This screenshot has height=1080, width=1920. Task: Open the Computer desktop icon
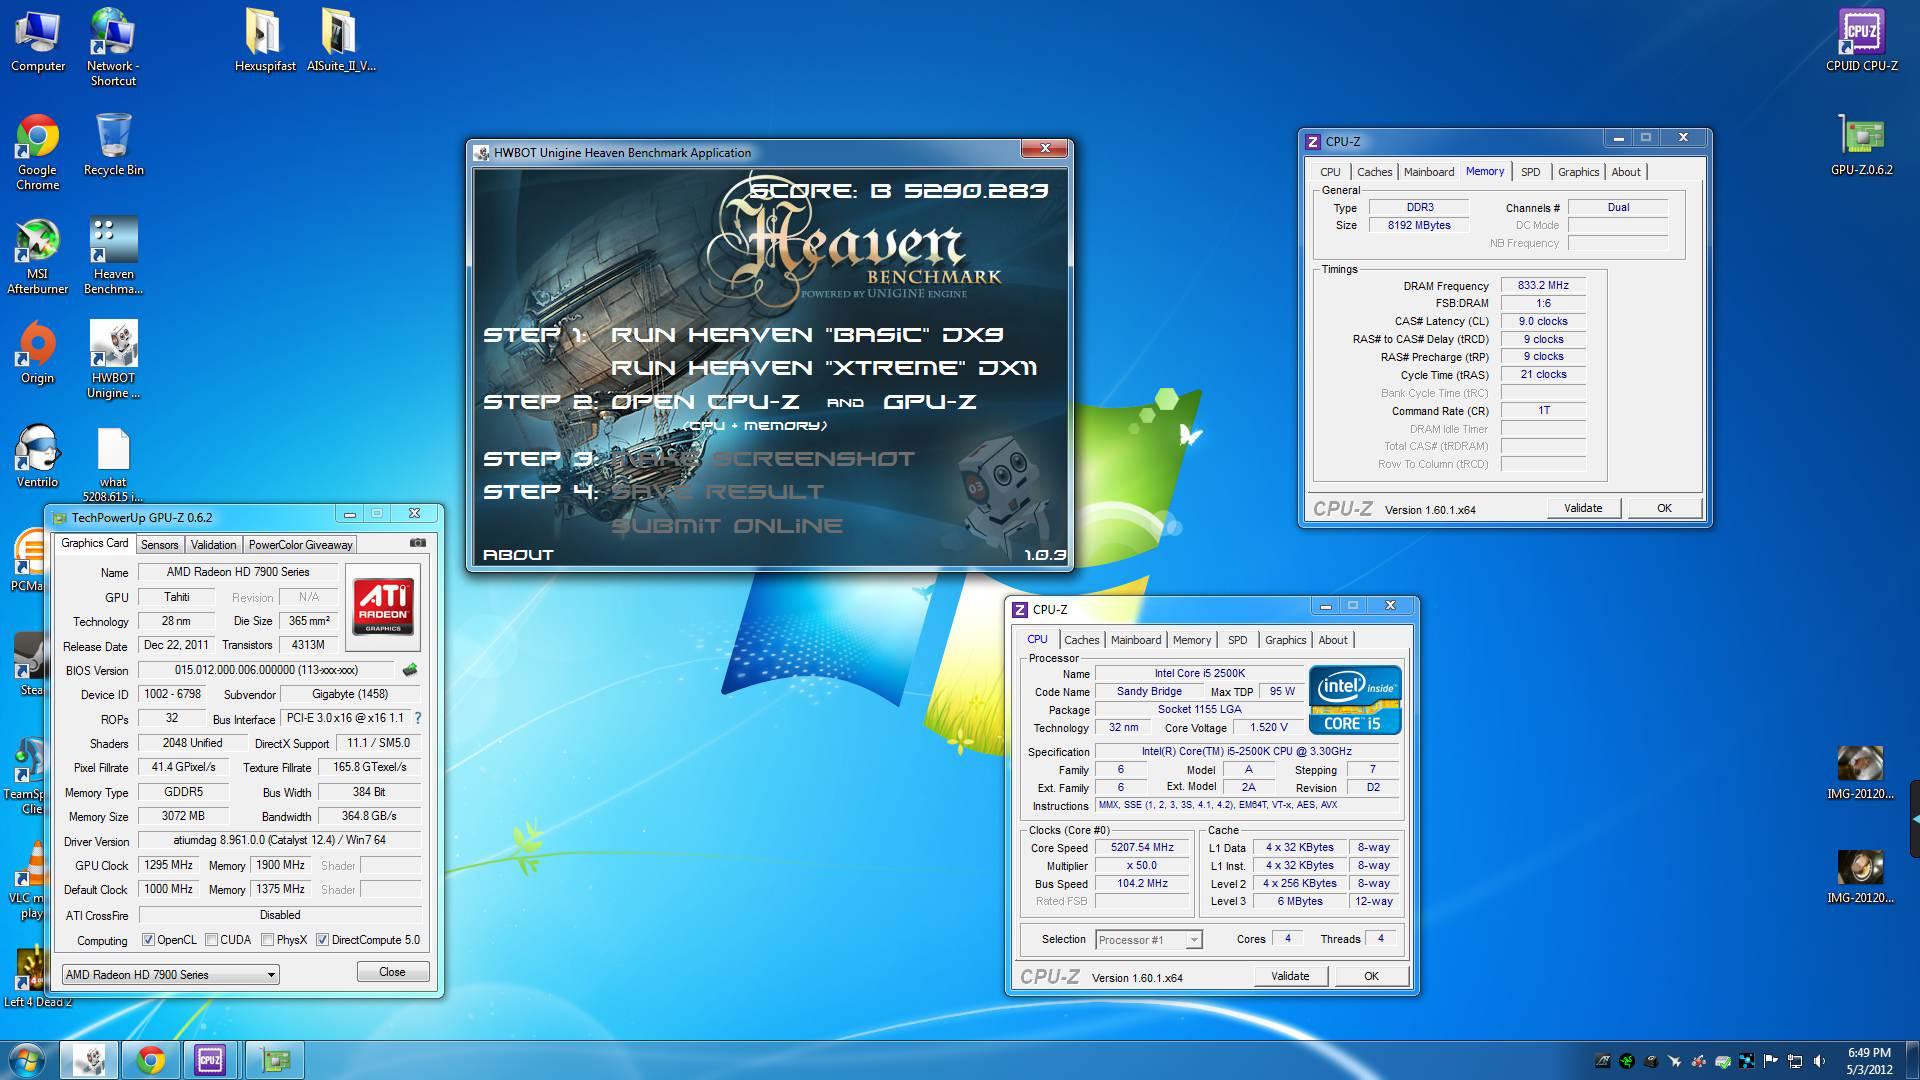(38, 40)
